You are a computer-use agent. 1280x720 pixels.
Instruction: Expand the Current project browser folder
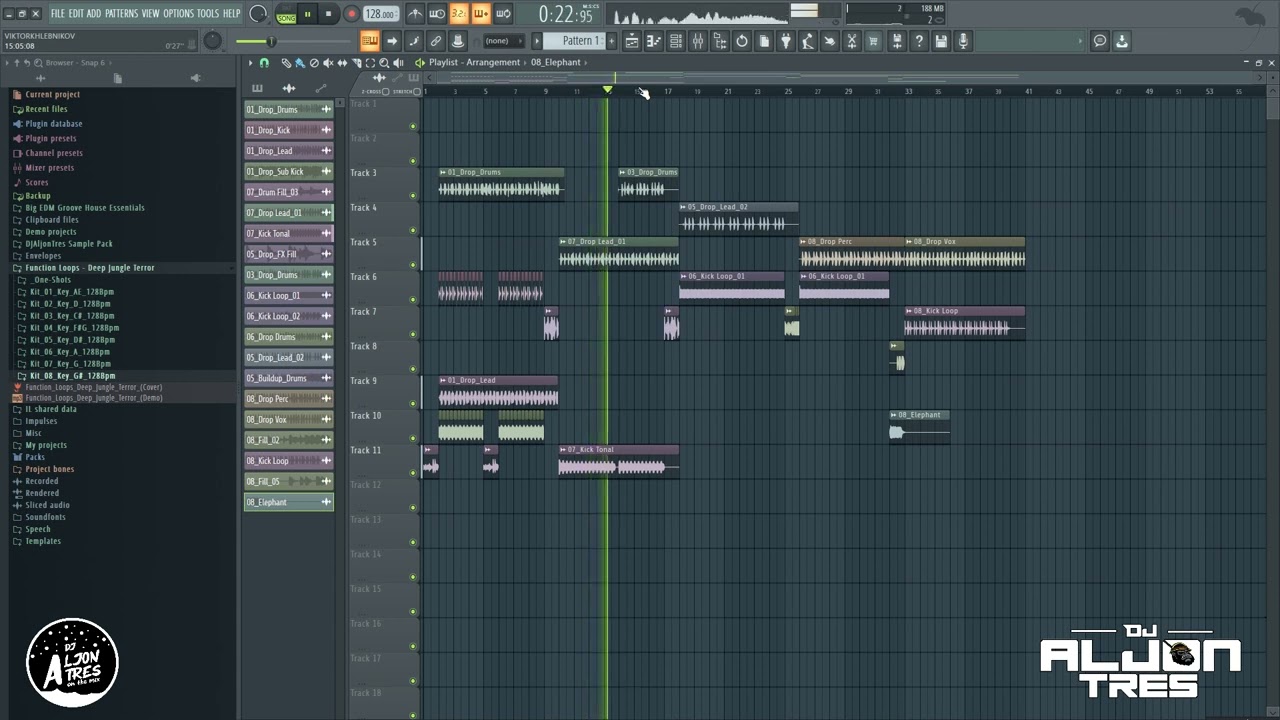click(x=52, y=95)
